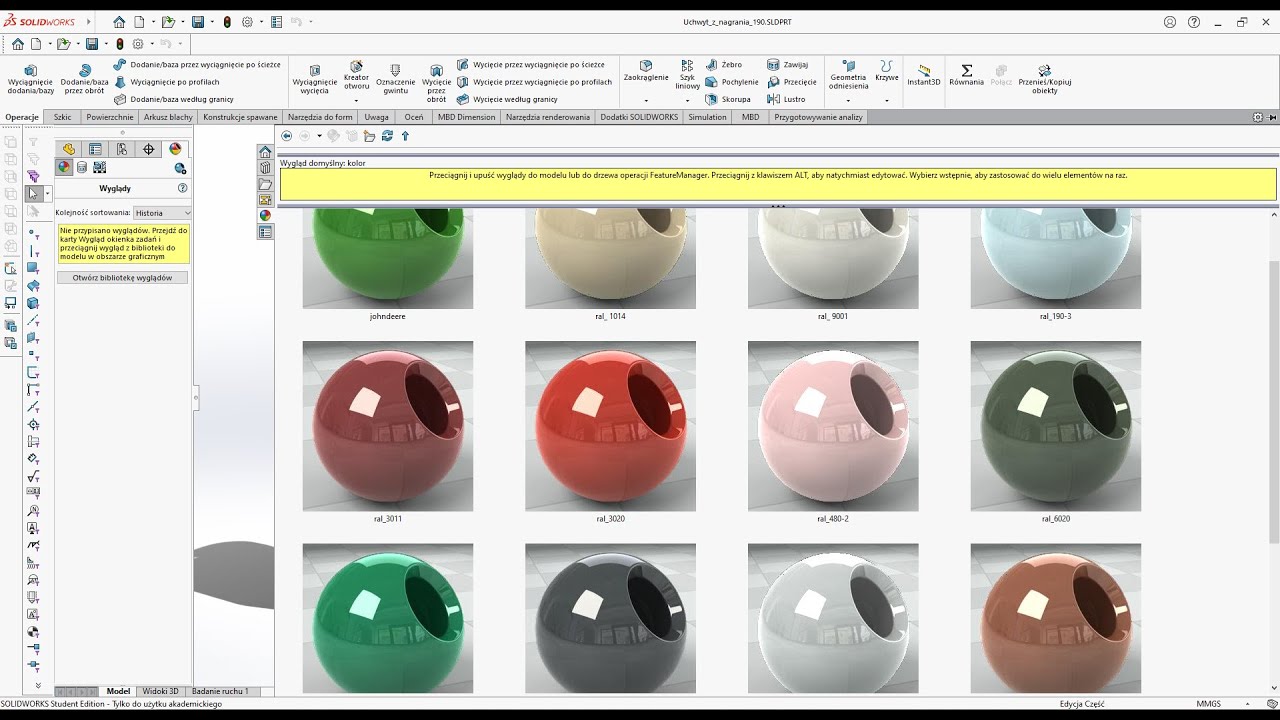The width and height of the screenshot is (1280, 720).
Task: Expand the Szyk liniowy dropdown arrow
Action: (687, 101)
